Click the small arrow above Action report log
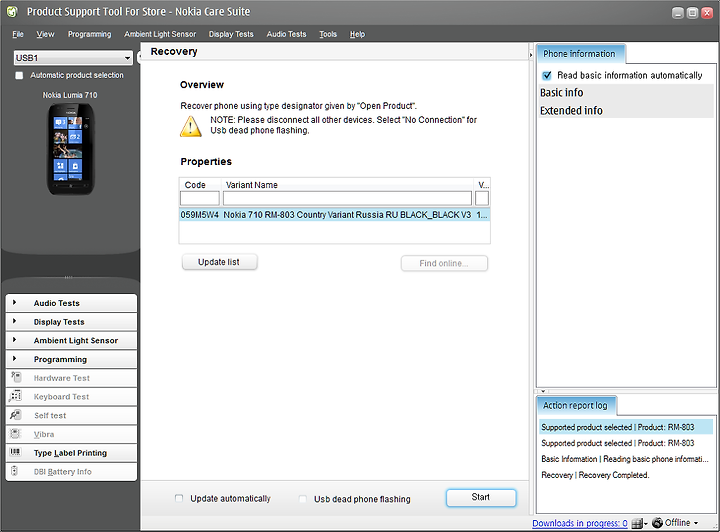This screenshot has height=532, width=720. tap(543, 392)
